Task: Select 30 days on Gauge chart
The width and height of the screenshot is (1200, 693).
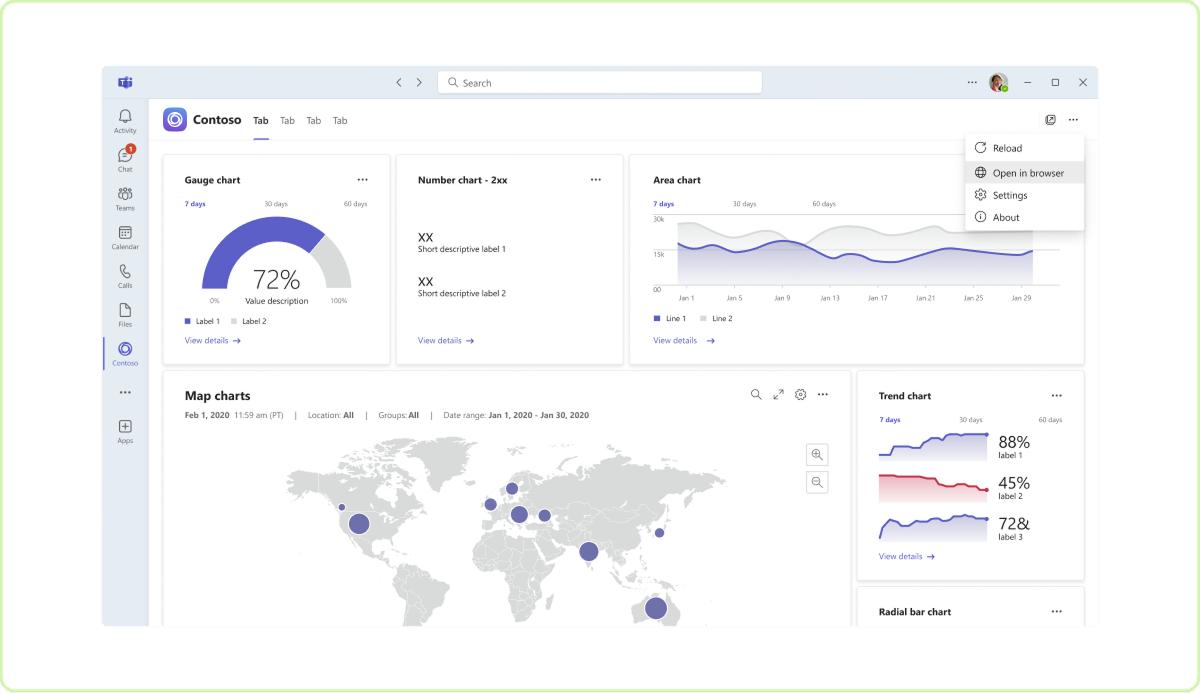Action: [276, 204]
